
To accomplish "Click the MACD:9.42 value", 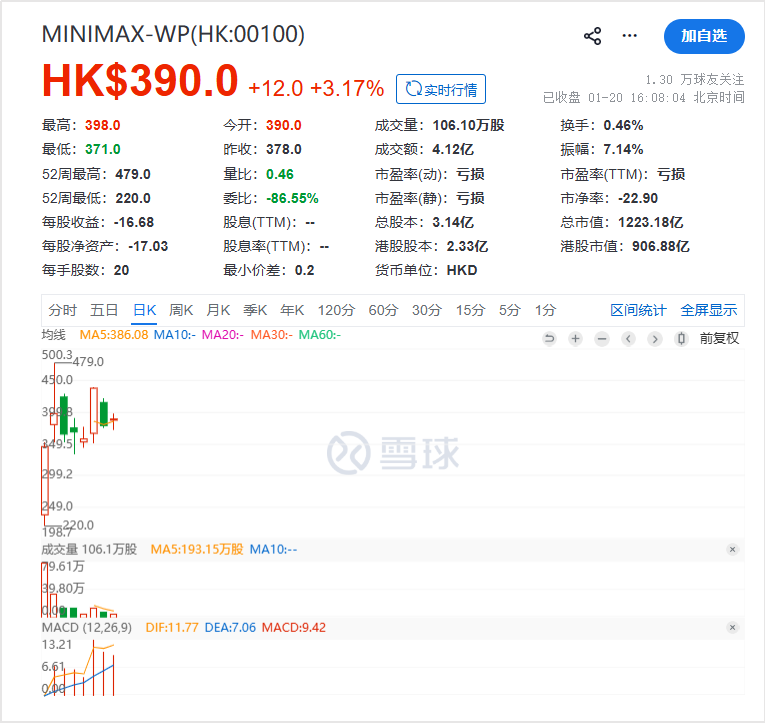I will click(x=294, y=627).
